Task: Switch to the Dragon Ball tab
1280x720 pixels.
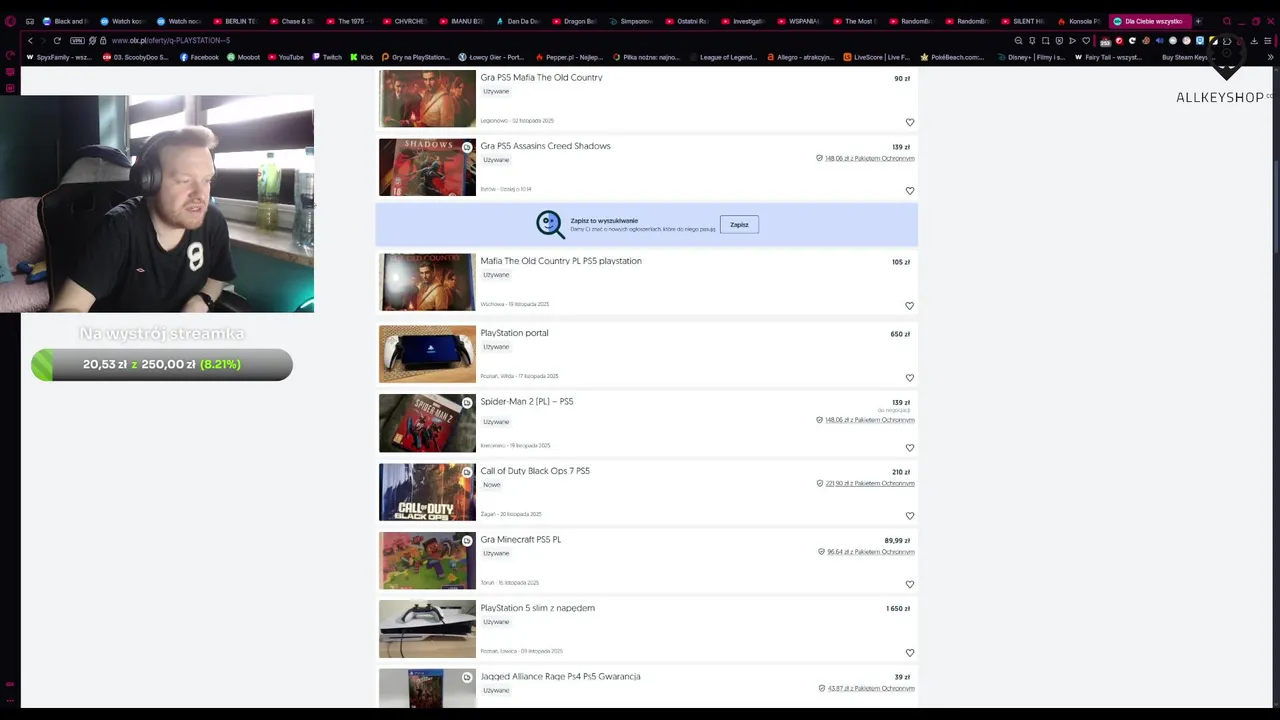Action: (x=575, y=21)
